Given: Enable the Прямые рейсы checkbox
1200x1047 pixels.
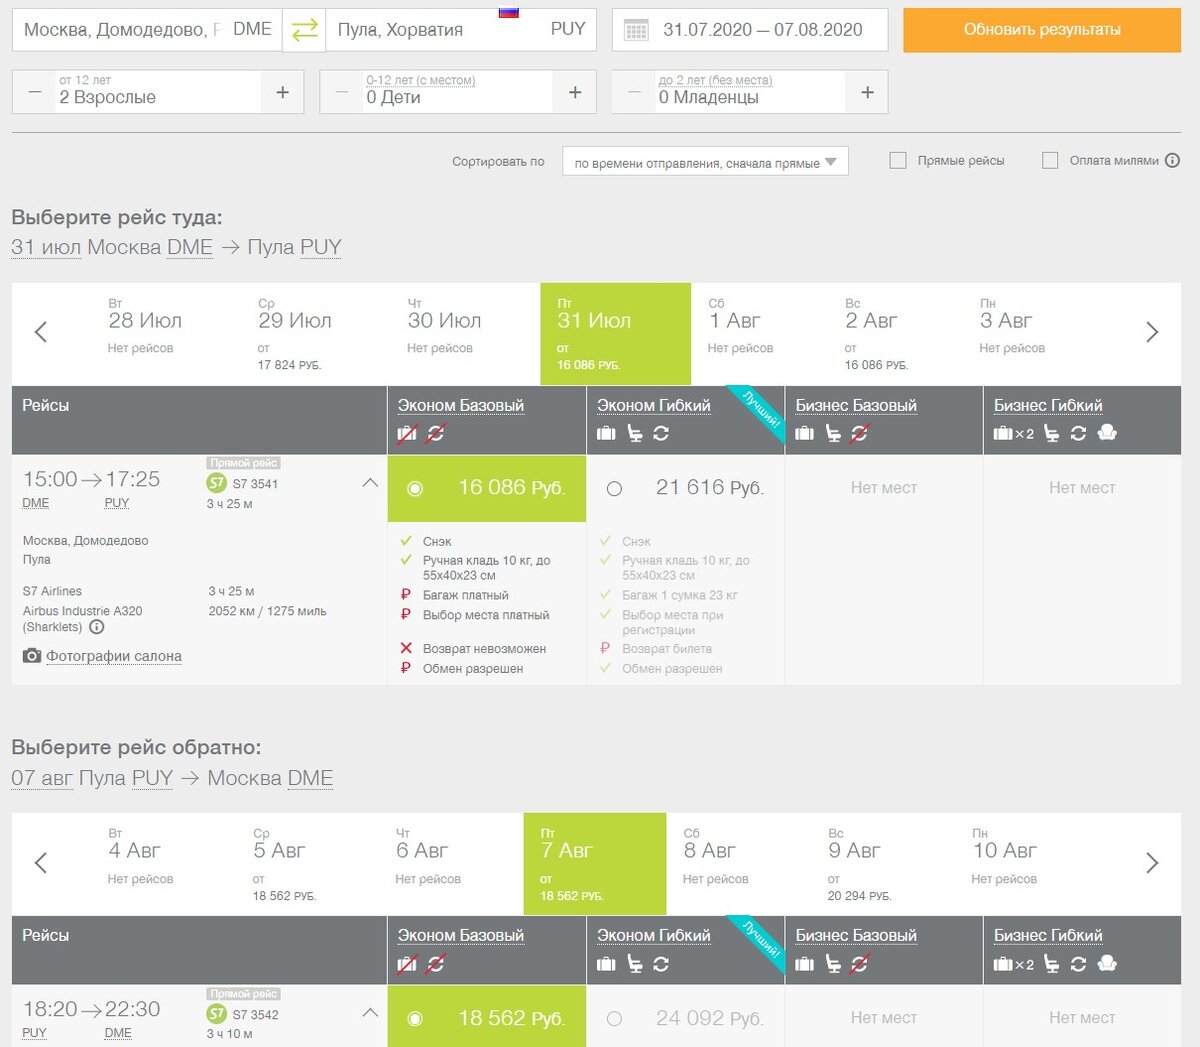Looking at the screenshot, I should [898, 160].
